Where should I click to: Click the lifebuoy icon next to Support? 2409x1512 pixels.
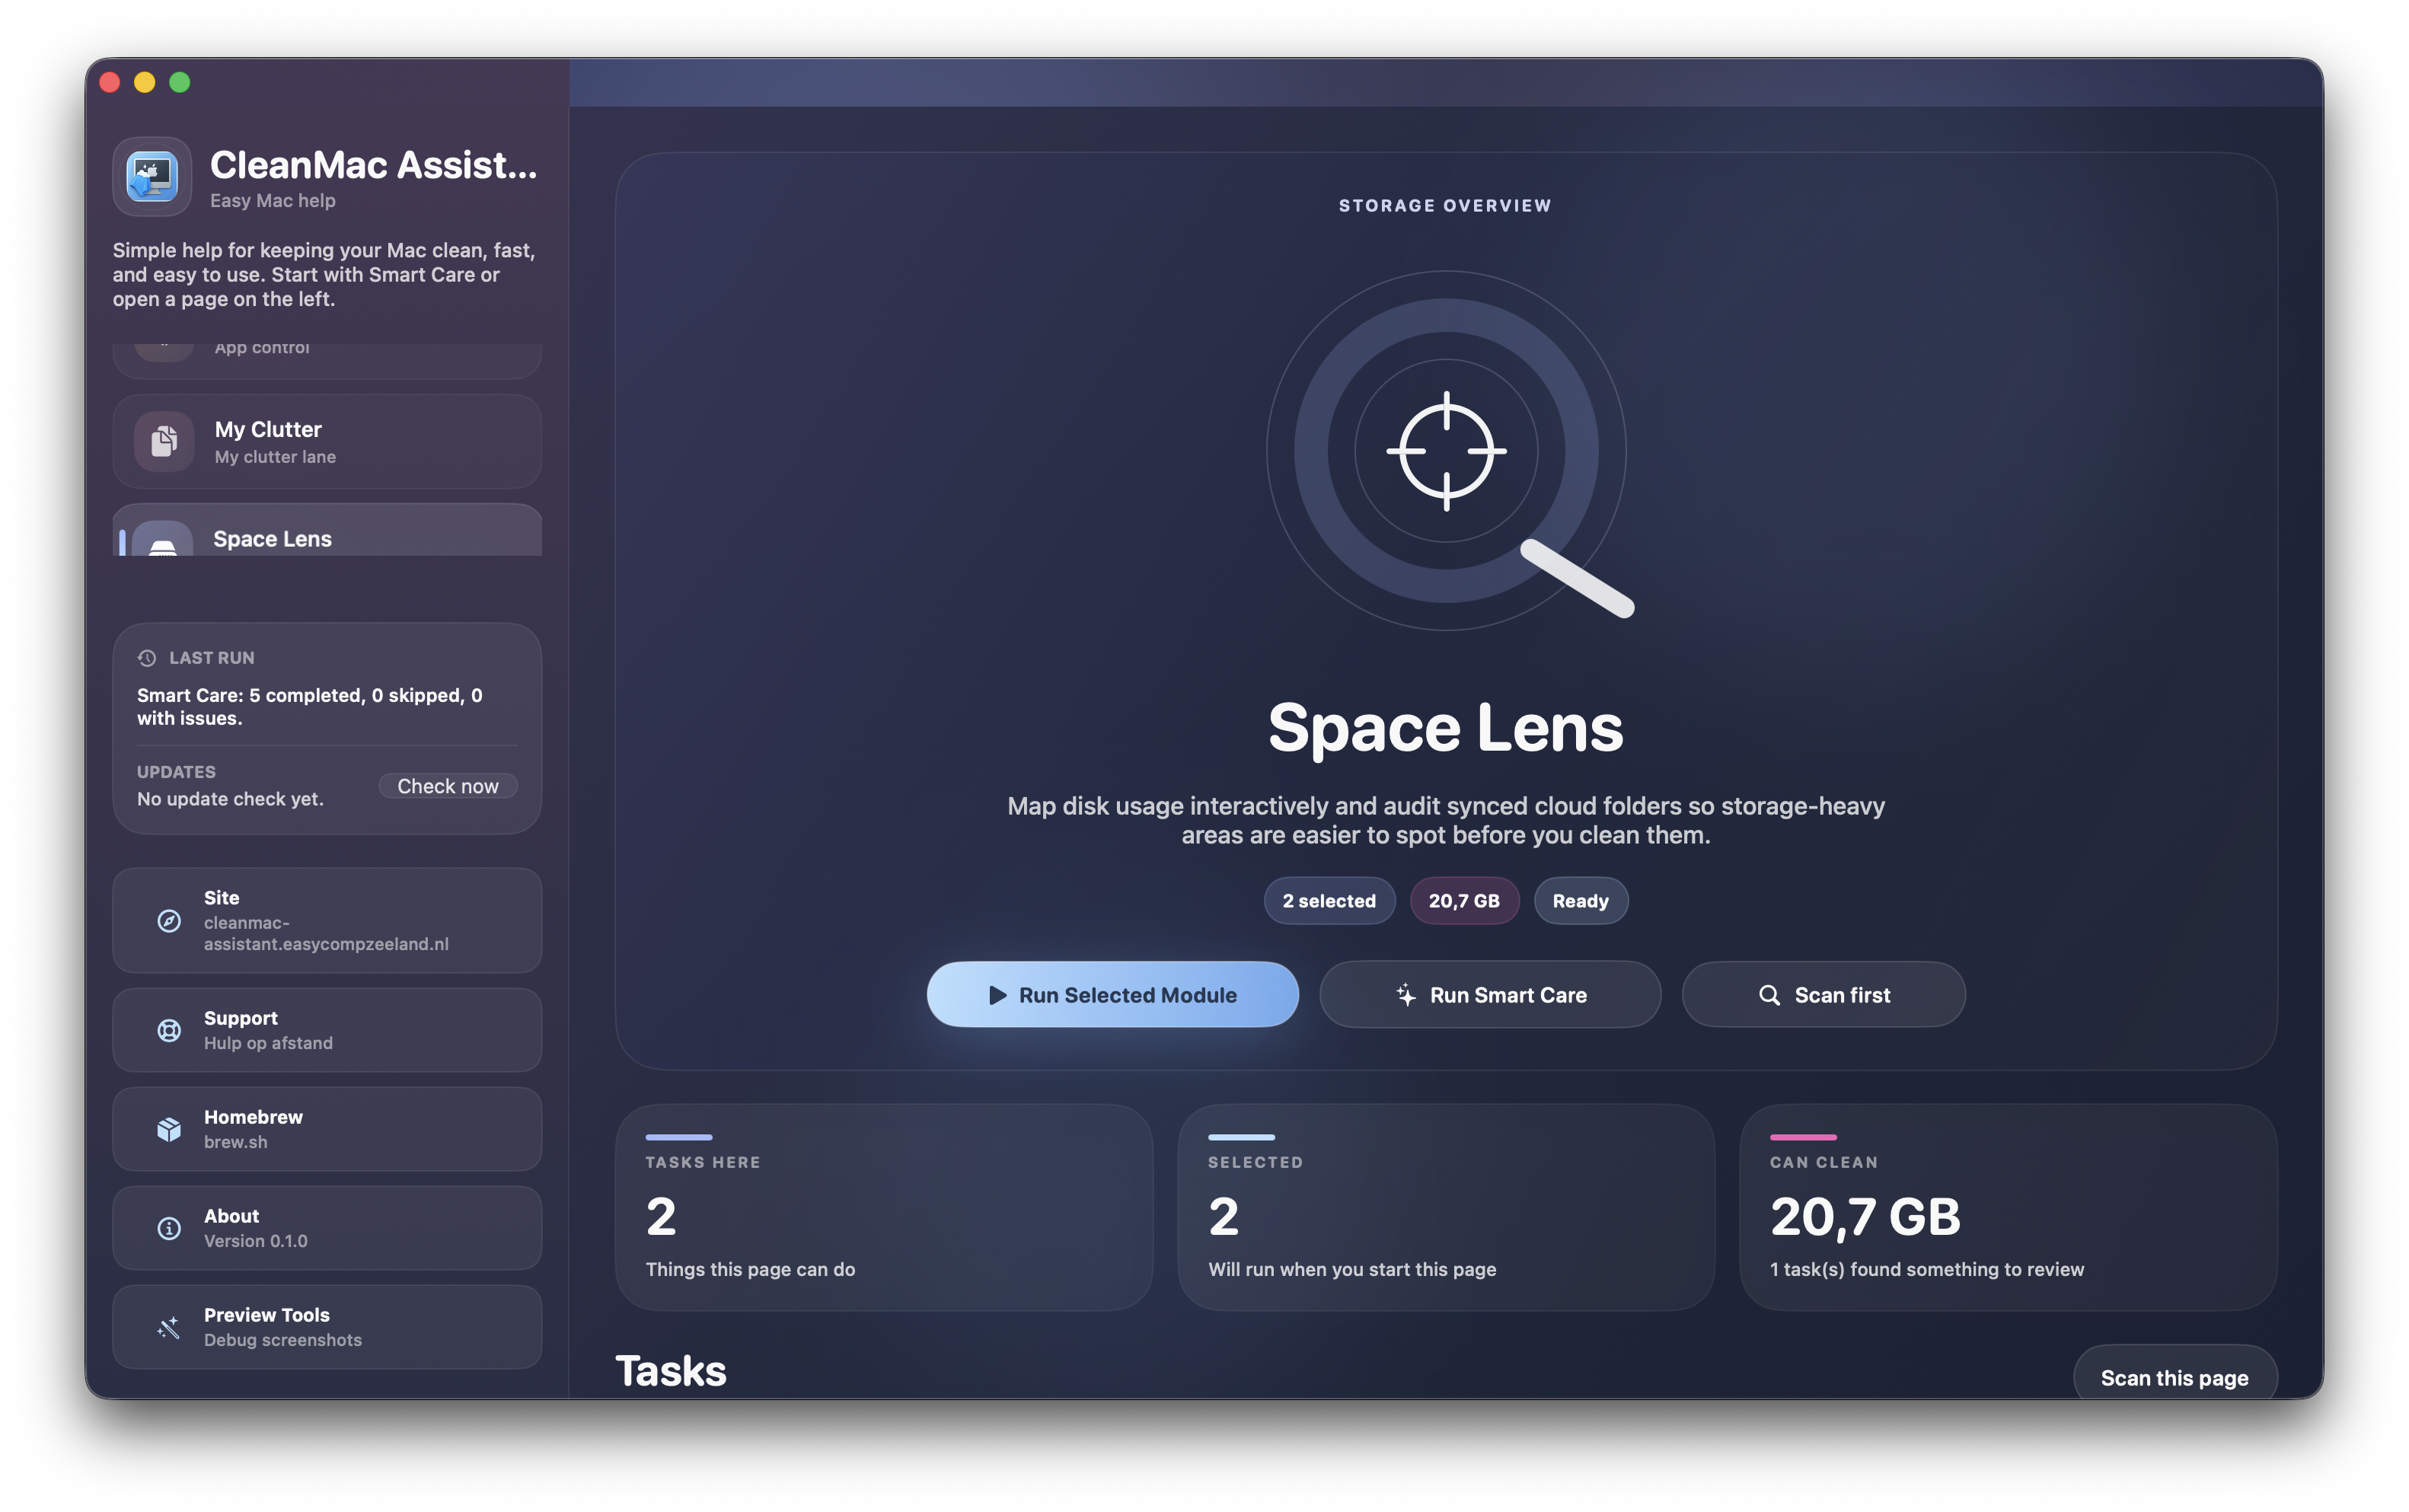tap(169, 1030)
